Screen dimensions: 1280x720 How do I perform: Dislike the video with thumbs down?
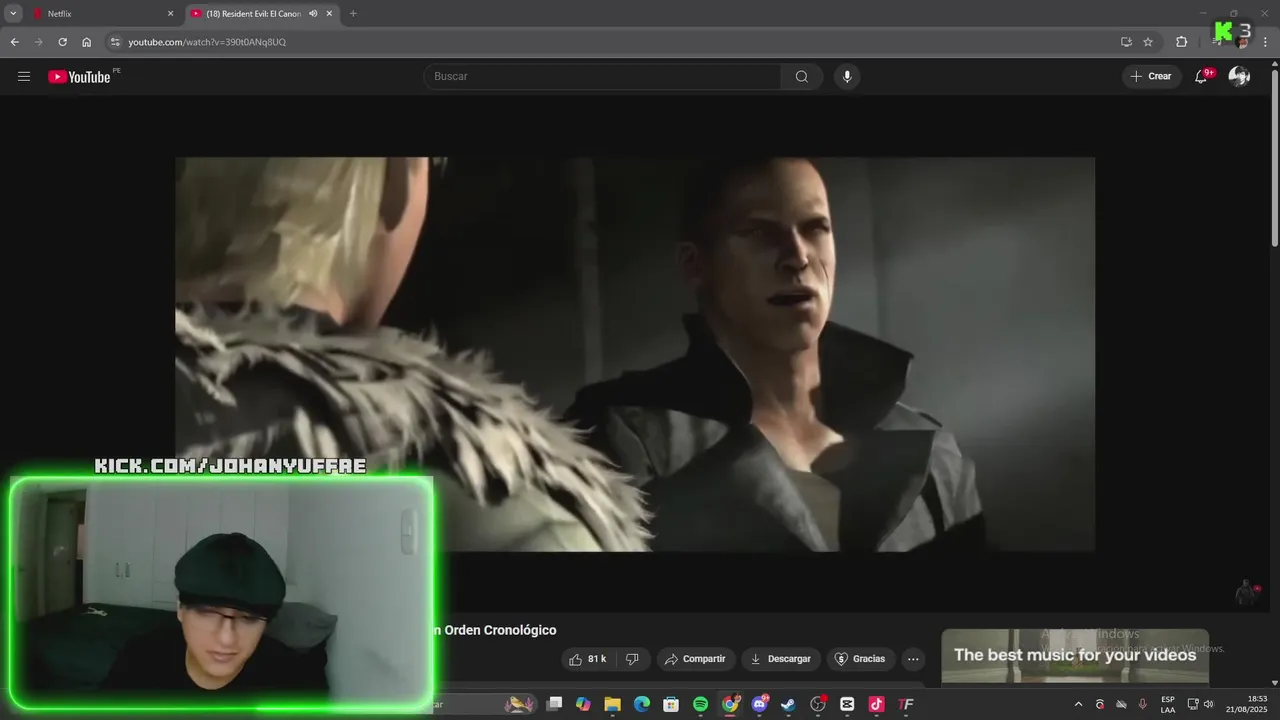[632, 659]
